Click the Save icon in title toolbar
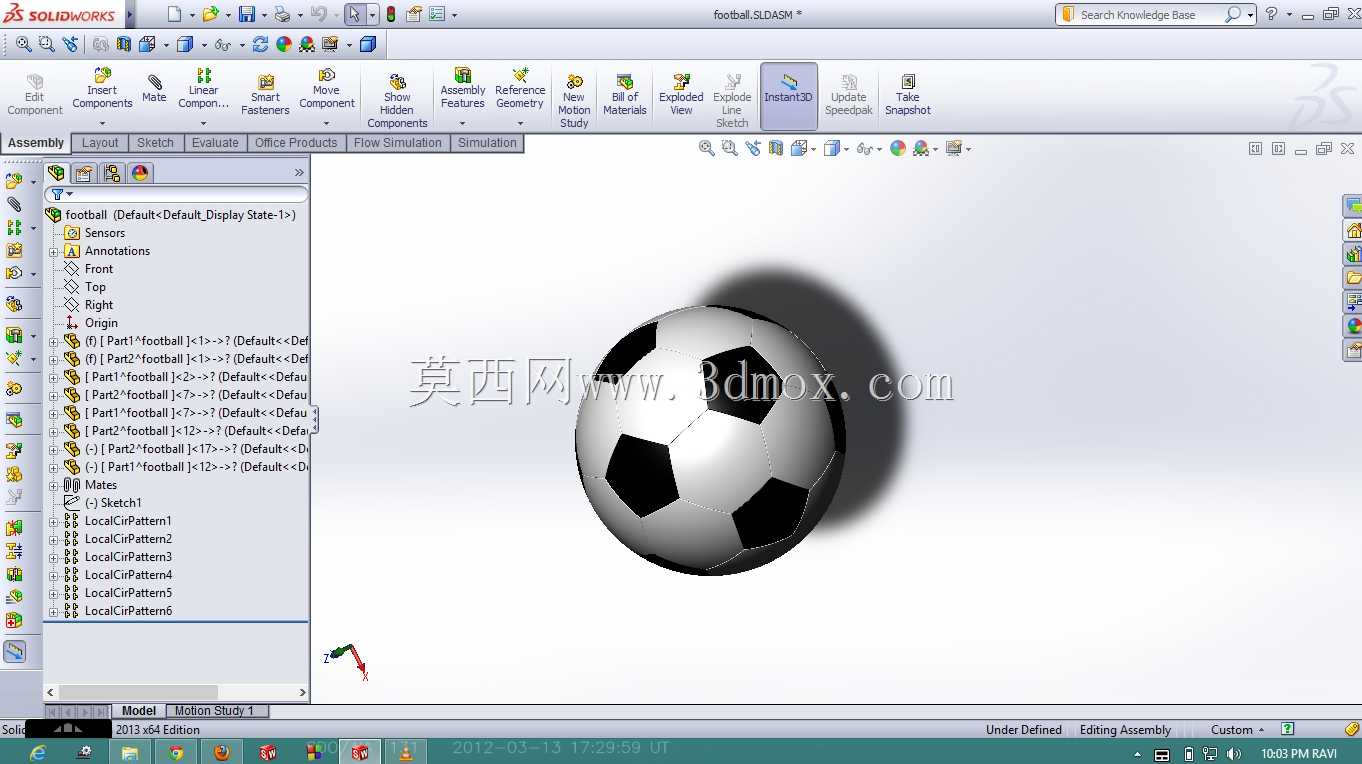This screenshot has width=1362, height=764. tap(247, 14)
